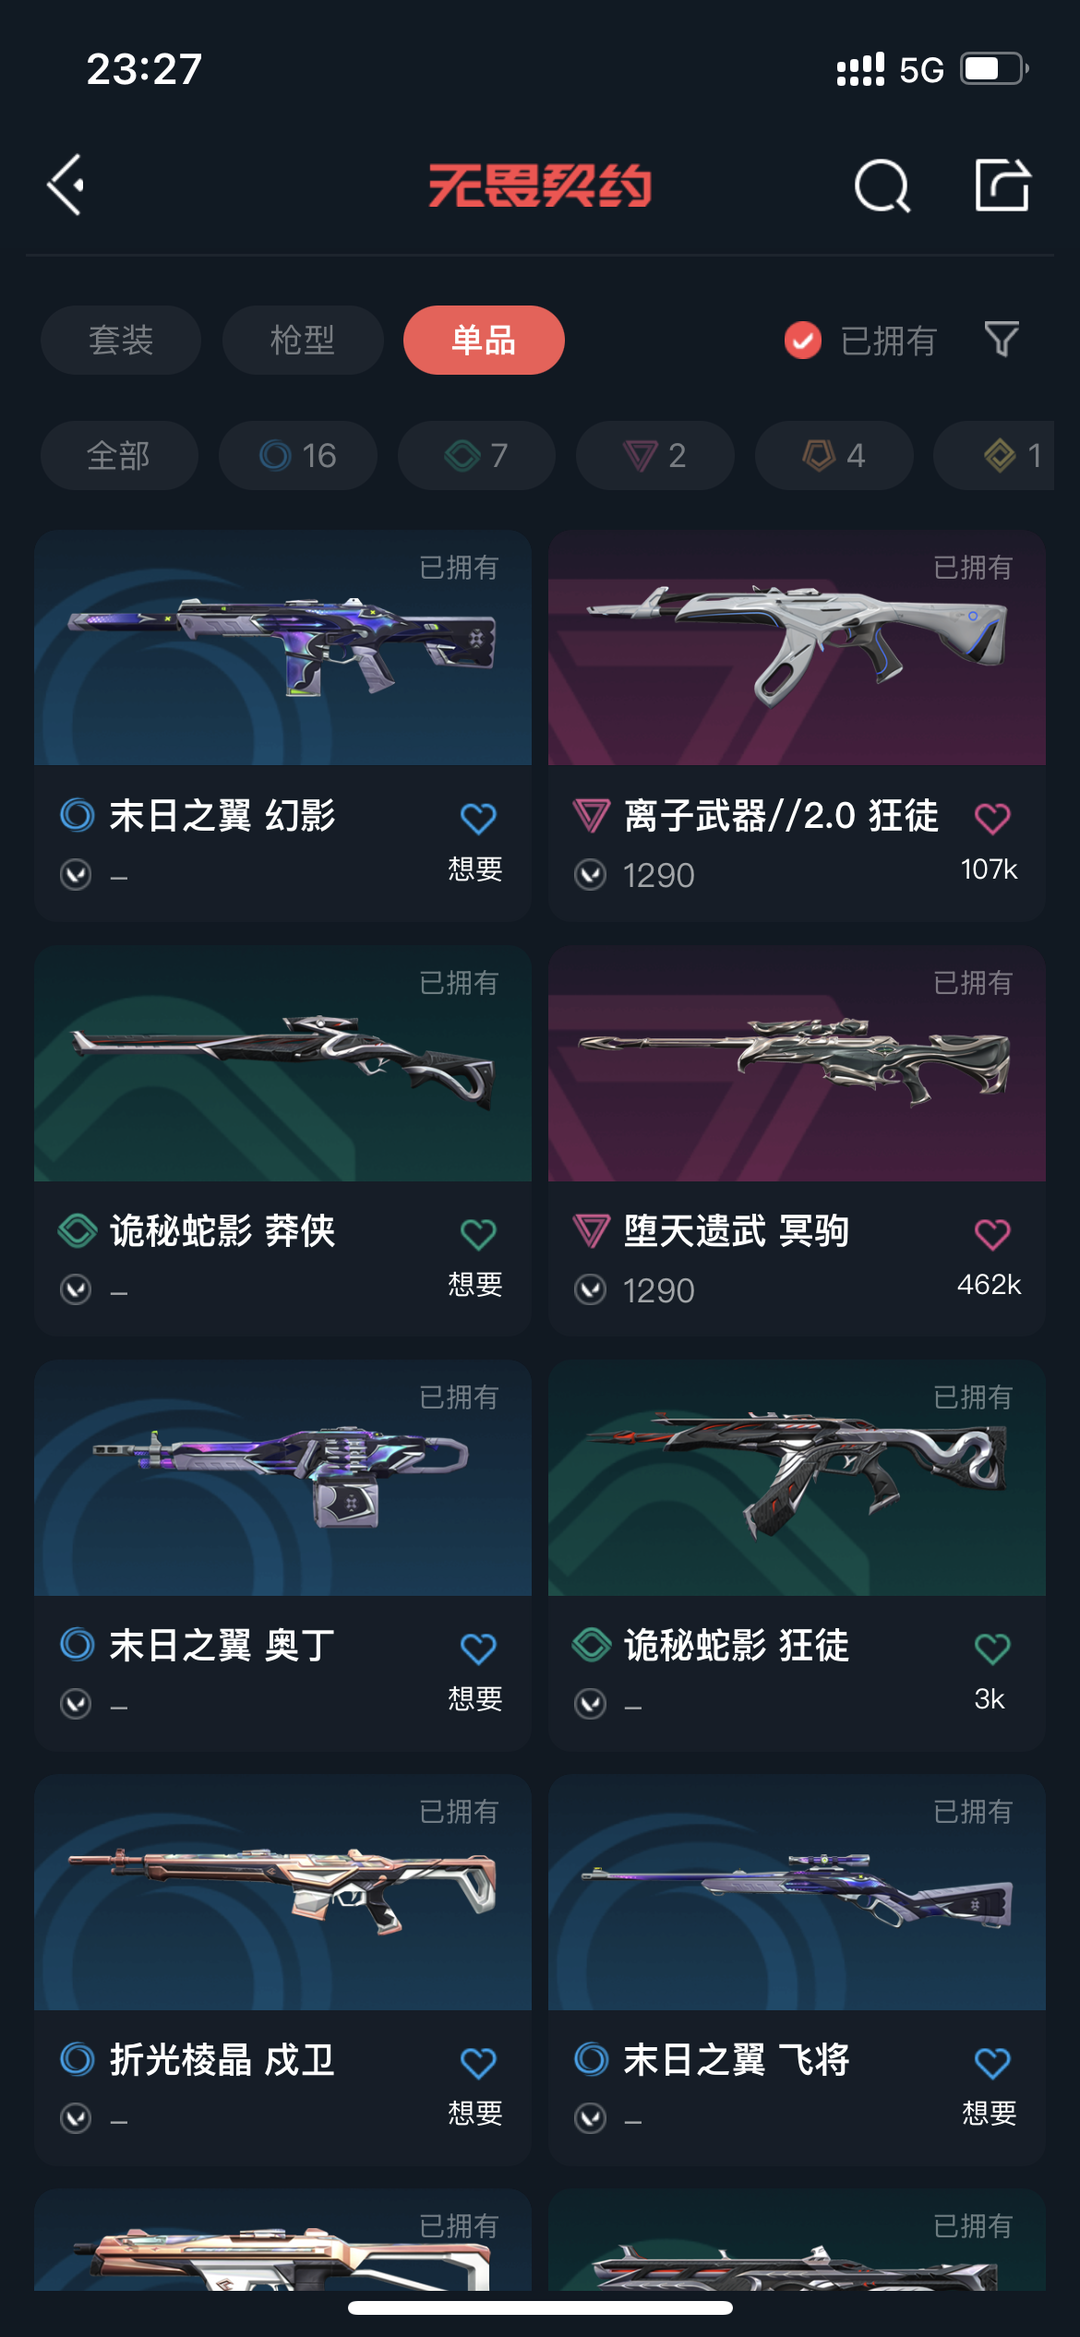This screenshot has width=1080, height=2337.
Task: Select the 全部 rarity filter chip
Action: 119,455
